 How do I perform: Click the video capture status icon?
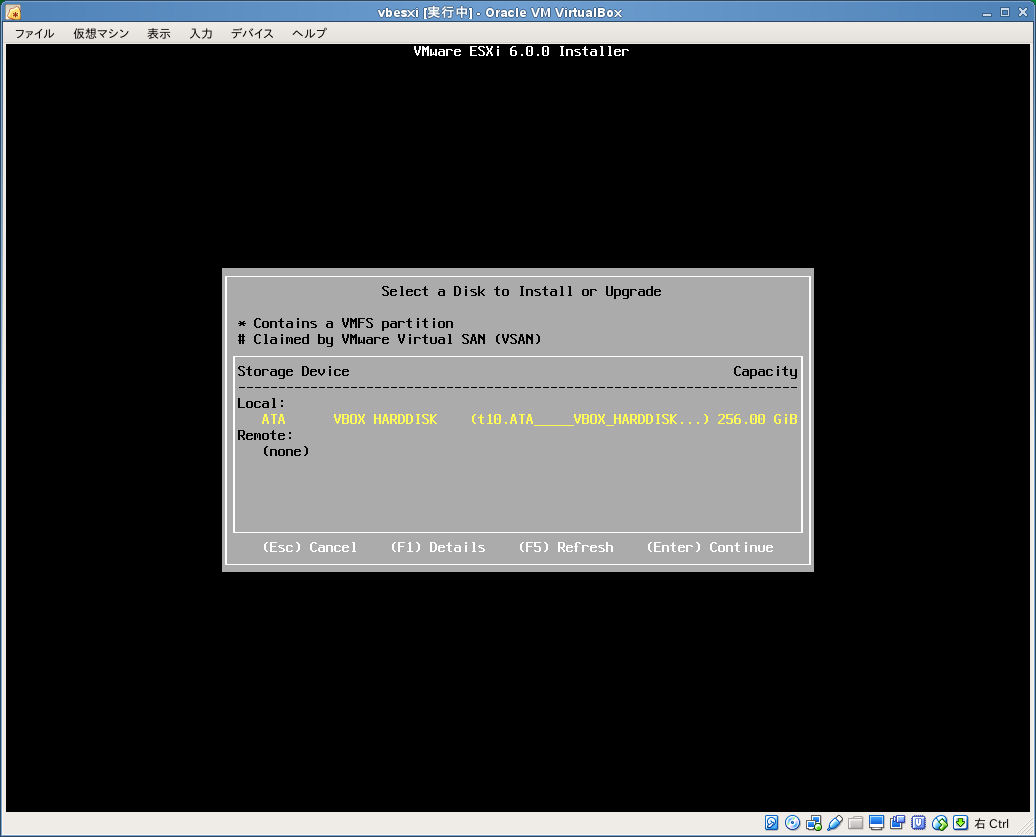(897, 822)
